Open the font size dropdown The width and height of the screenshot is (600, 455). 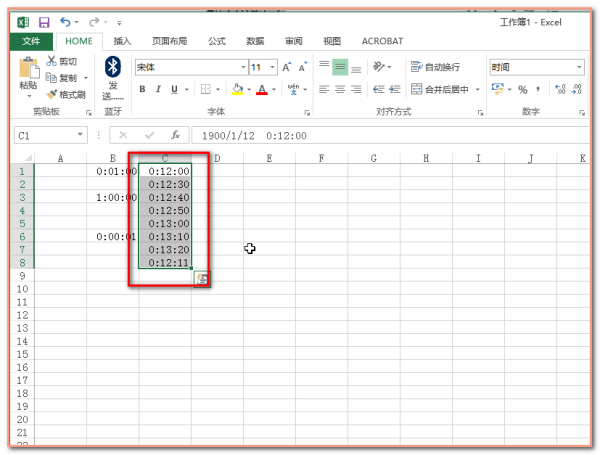pos(272,67)
